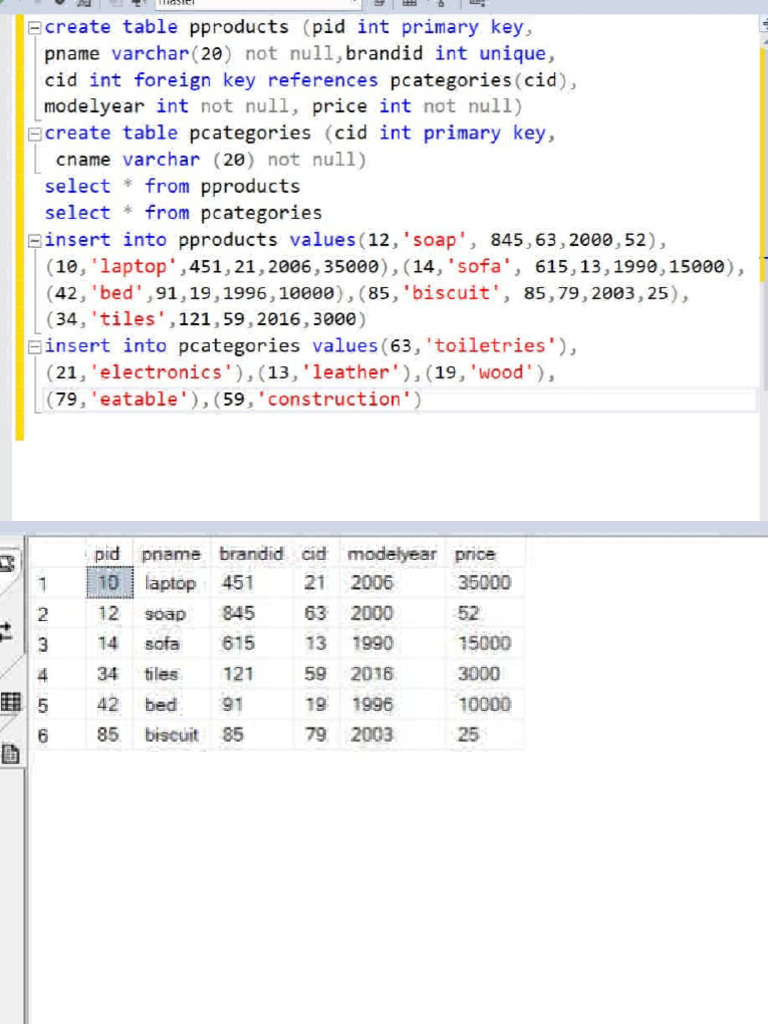Screen dimensions: 768x1024
Task: Collapse the insert into pproducts block
Action: [x=36, y=240]
